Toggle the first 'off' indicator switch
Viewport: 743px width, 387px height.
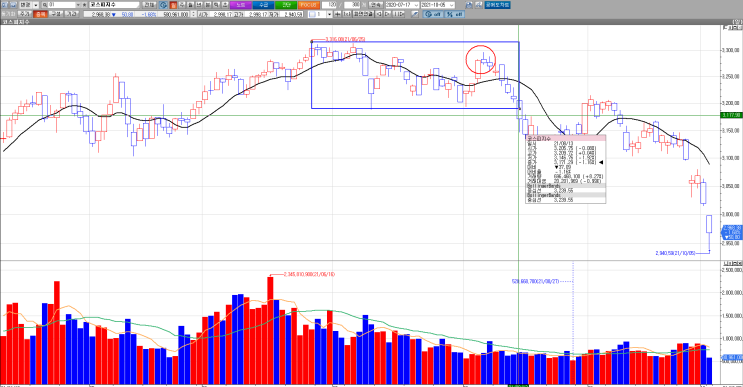(x=434, y=14)
